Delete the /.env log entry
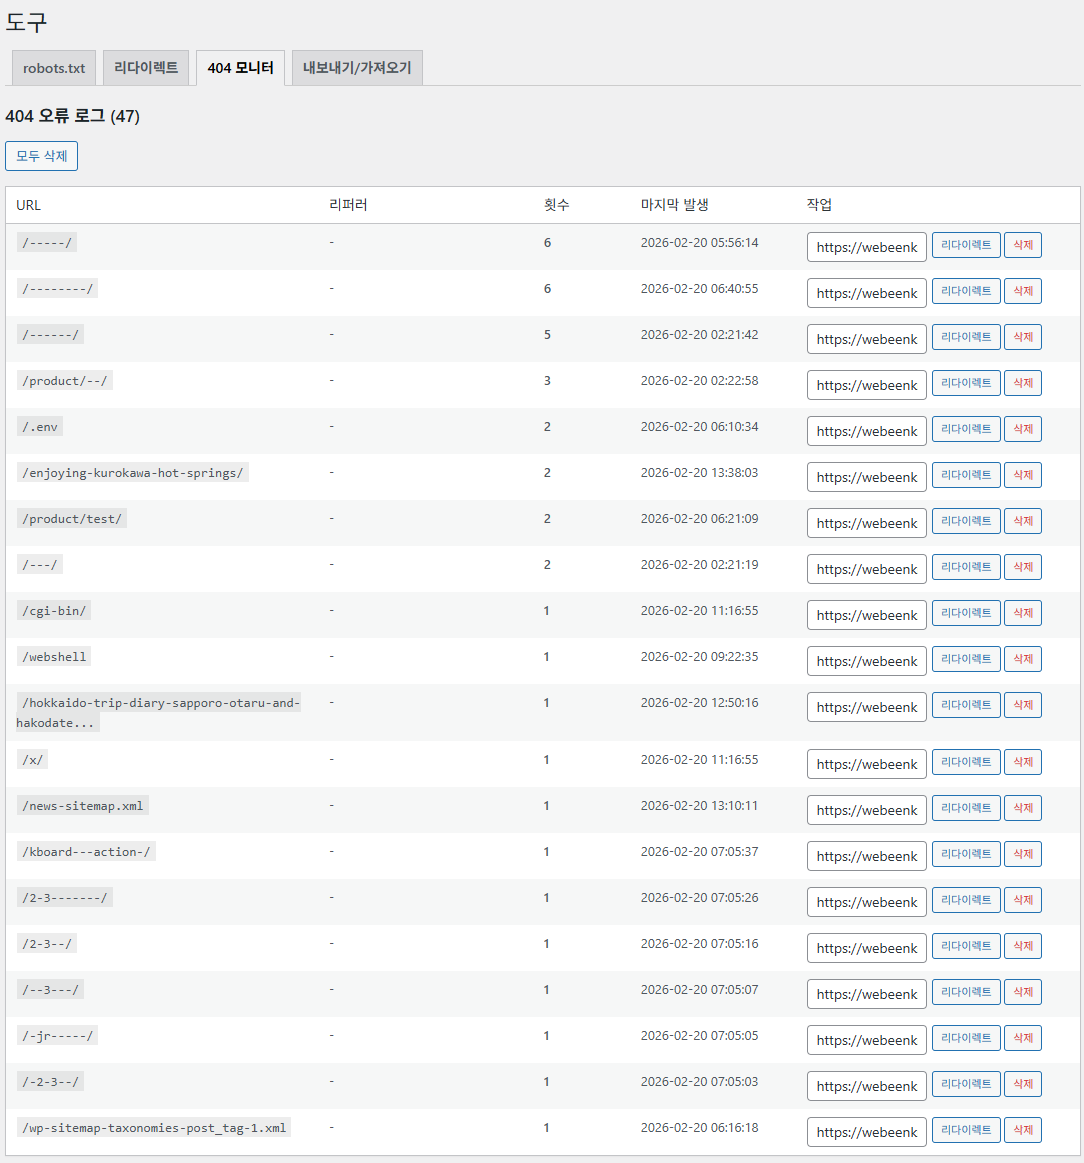This screenshot has width=1084, height=1163. point(1022,429)
